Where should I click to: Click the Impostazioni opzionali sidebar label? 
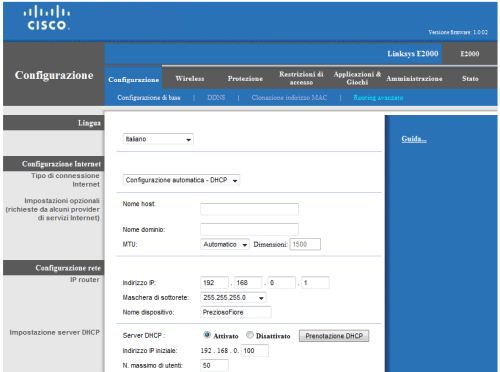click(x=53, y=209)
